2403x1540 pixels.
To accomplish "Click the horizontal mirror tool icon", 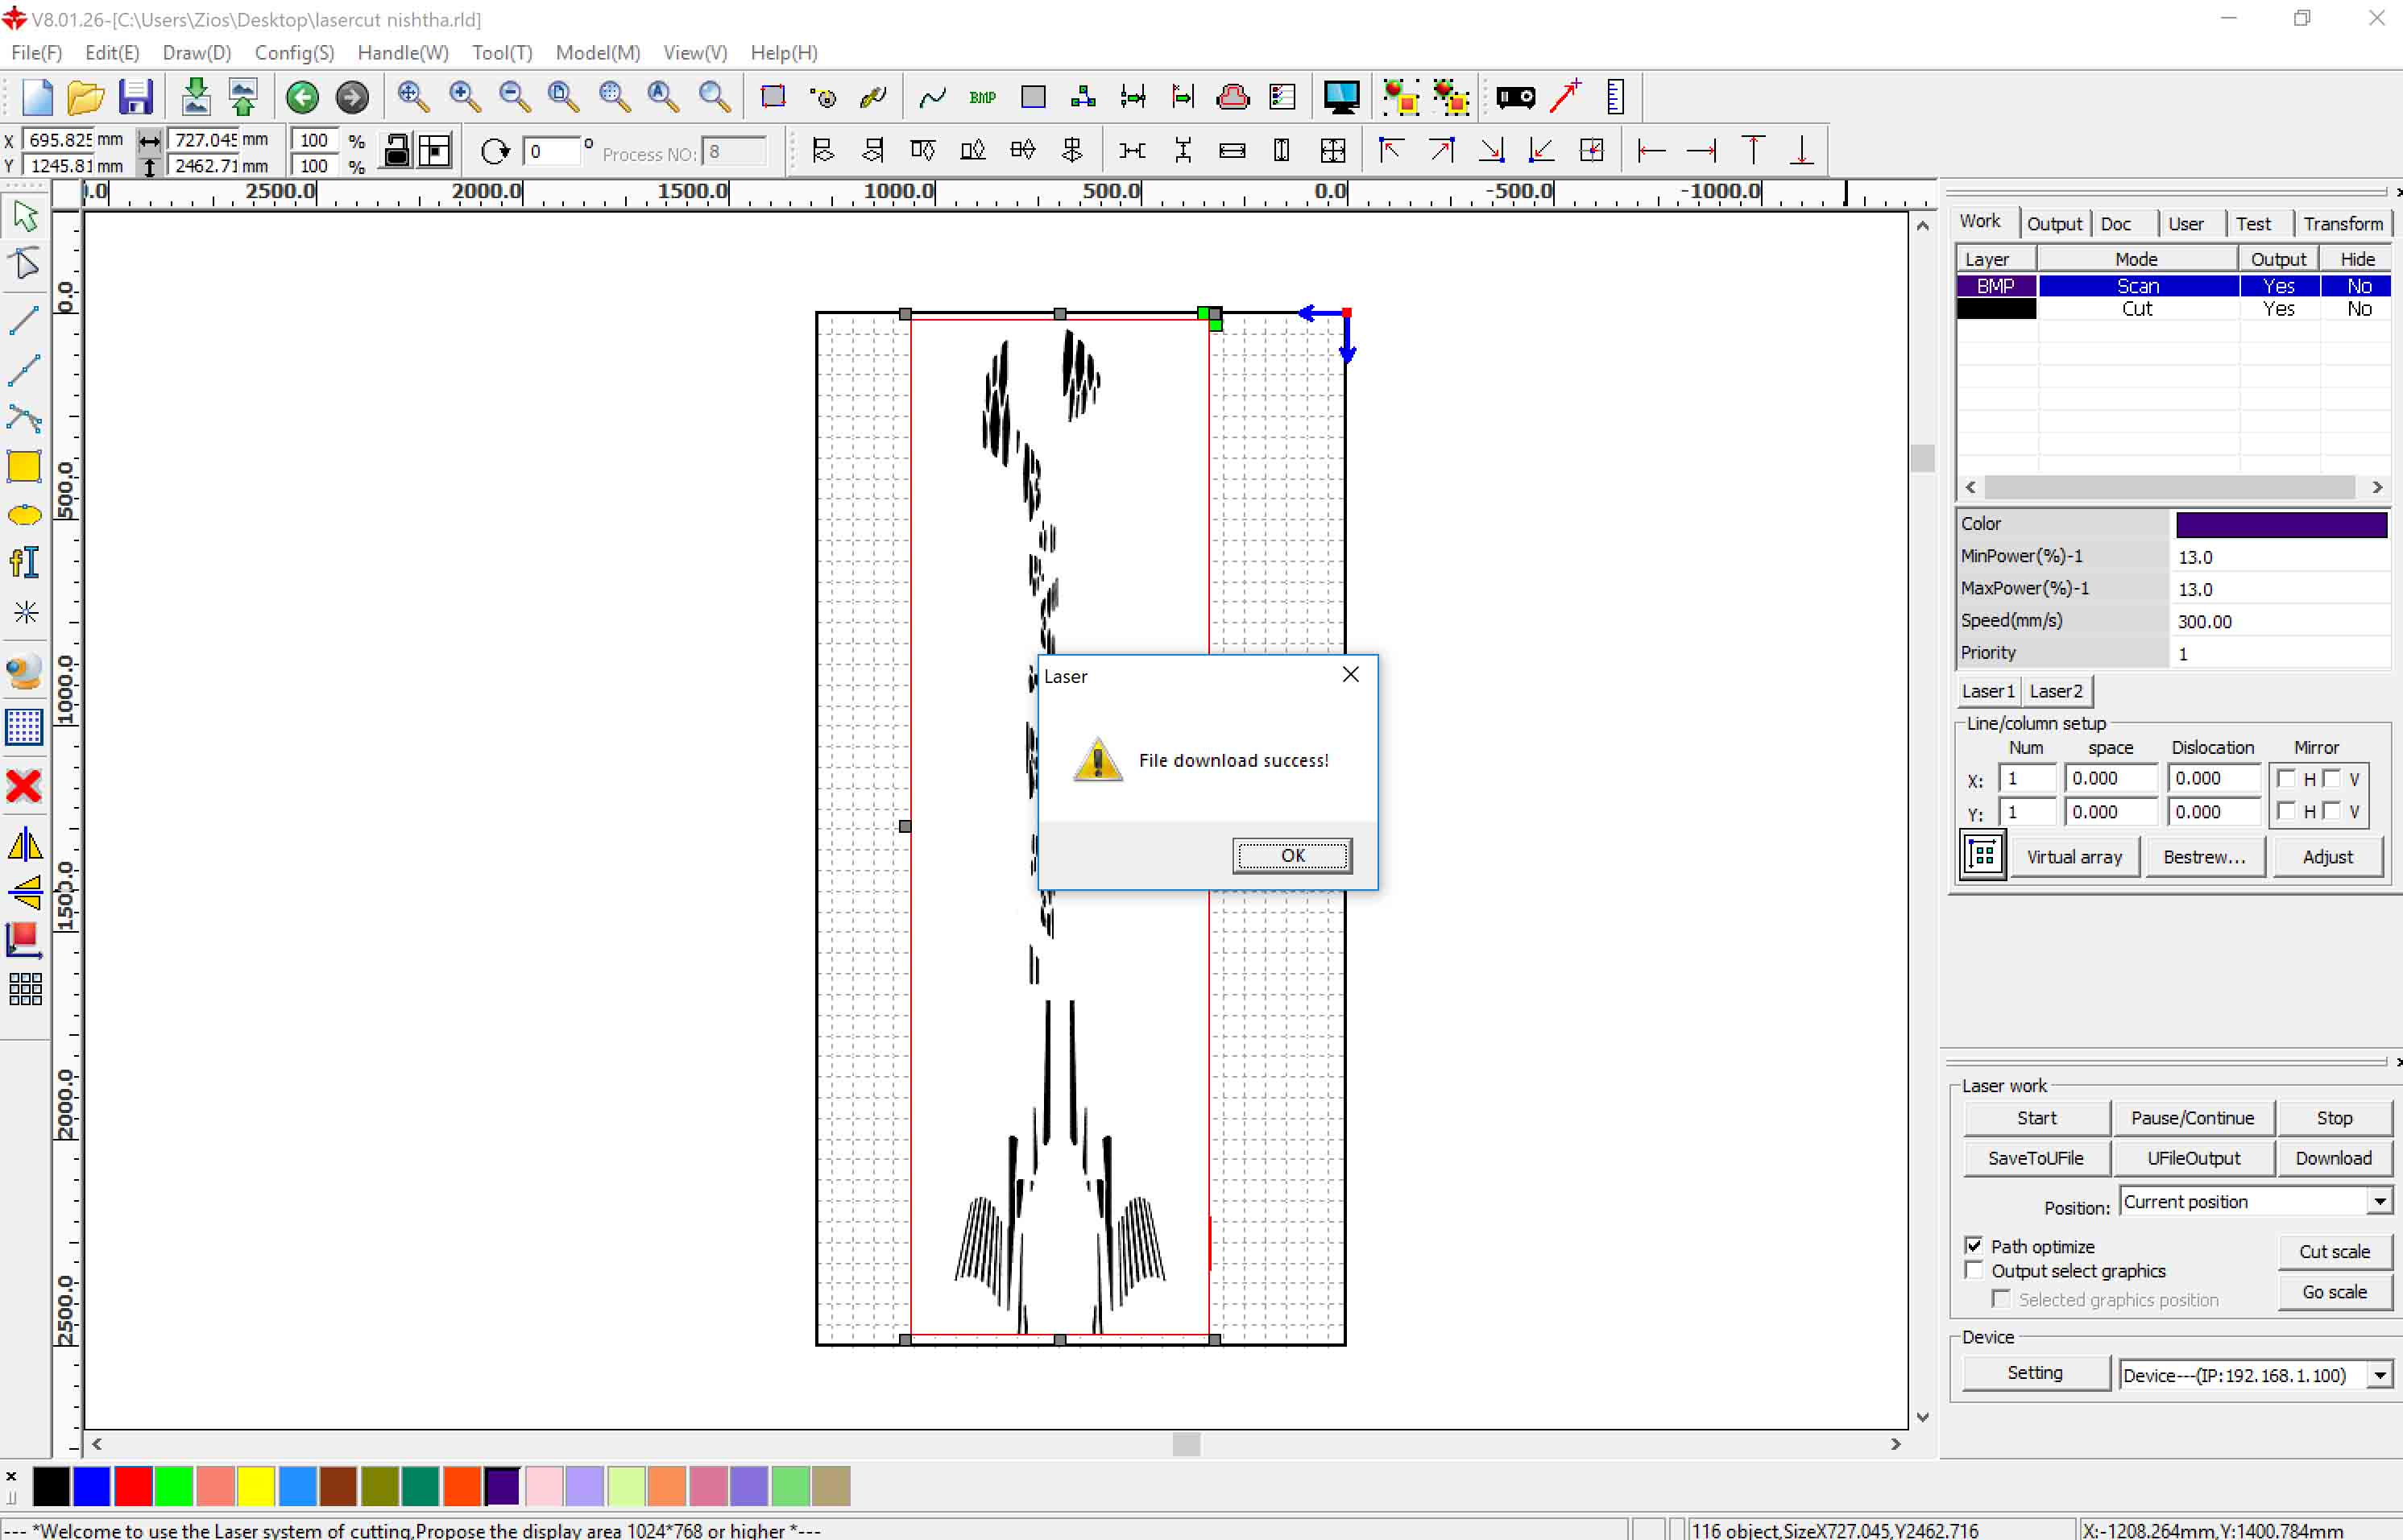I will pos(25,846).
